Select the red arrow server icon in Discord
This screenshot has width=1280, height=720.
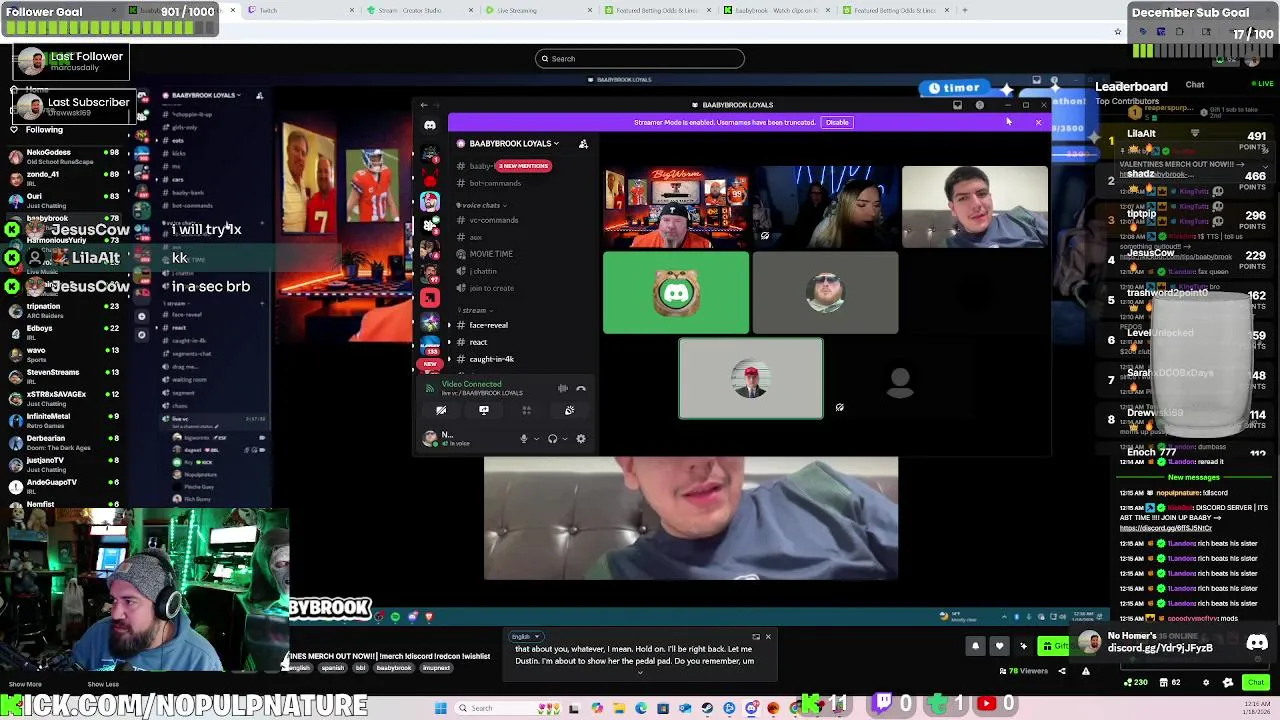pos(430,297)
